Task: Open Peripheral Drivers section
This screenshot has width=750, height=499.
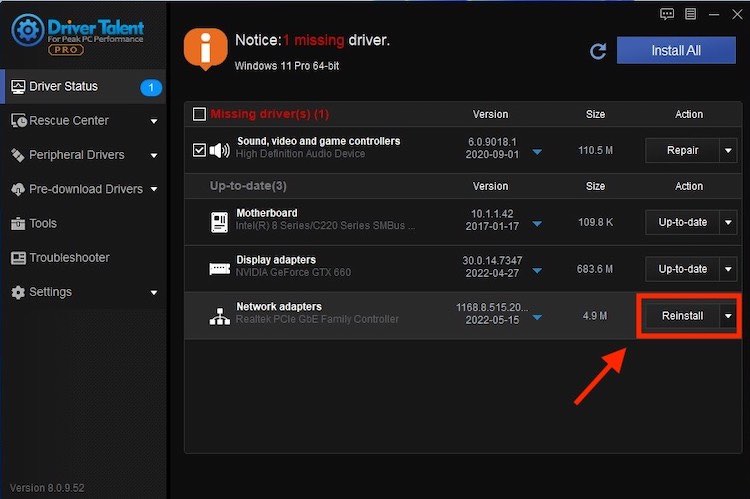Action: click(83, 155)
